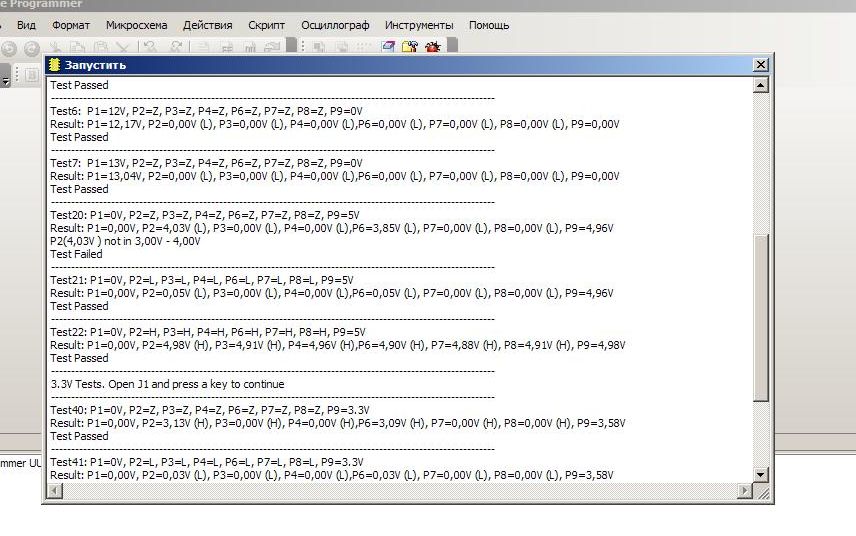Click the Result line showing P1=13,04V

click(x=335, y=176)
